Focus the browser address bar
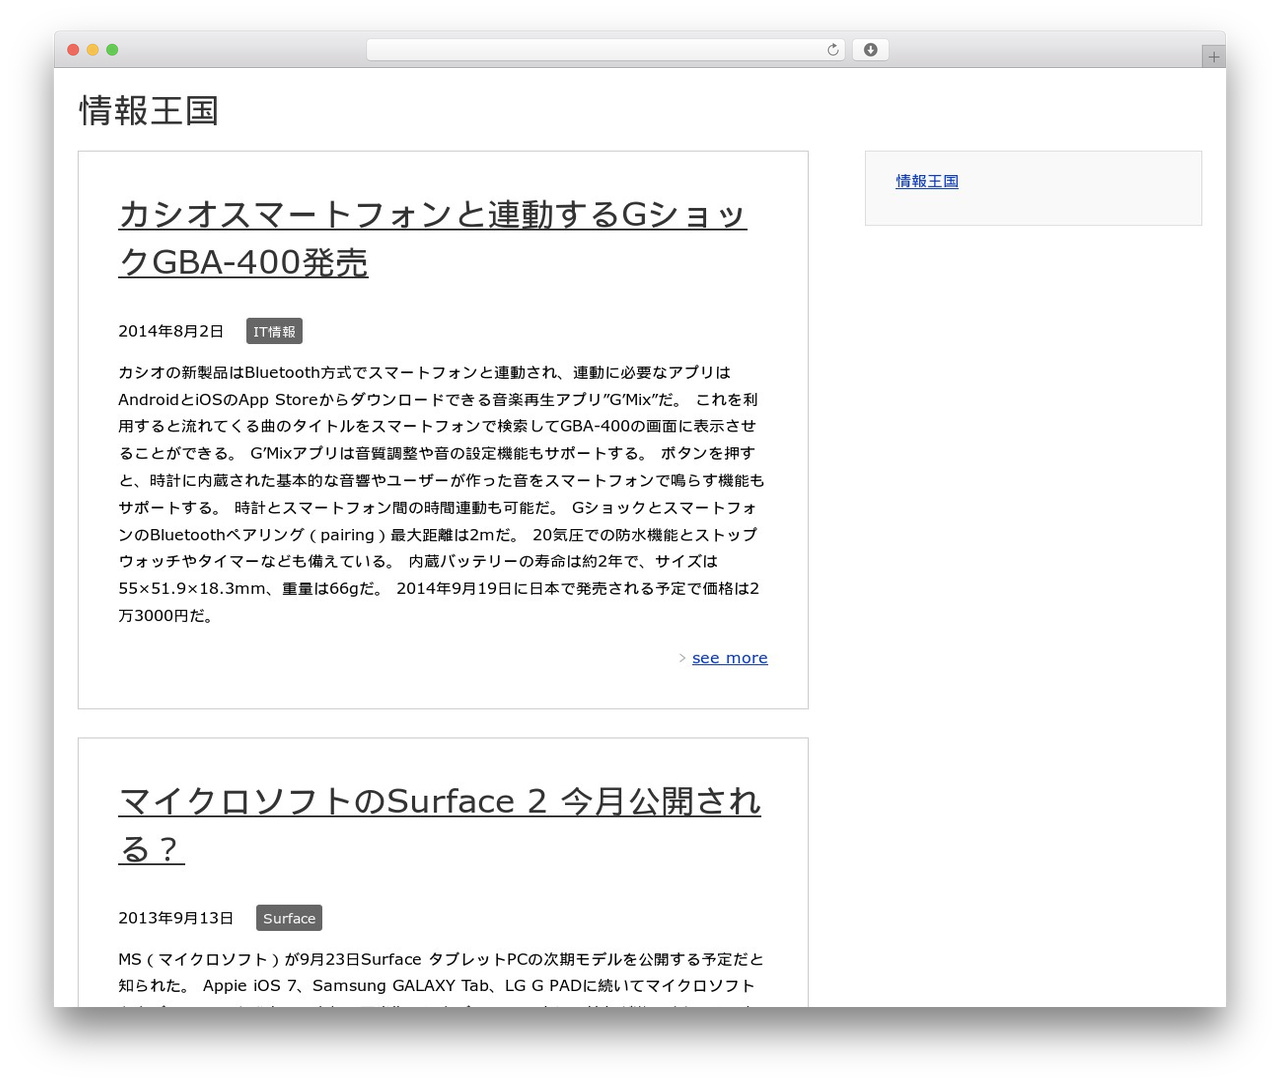Image resolution: width=1280 pixels, height=1084 pixels. tap(606, 50)
